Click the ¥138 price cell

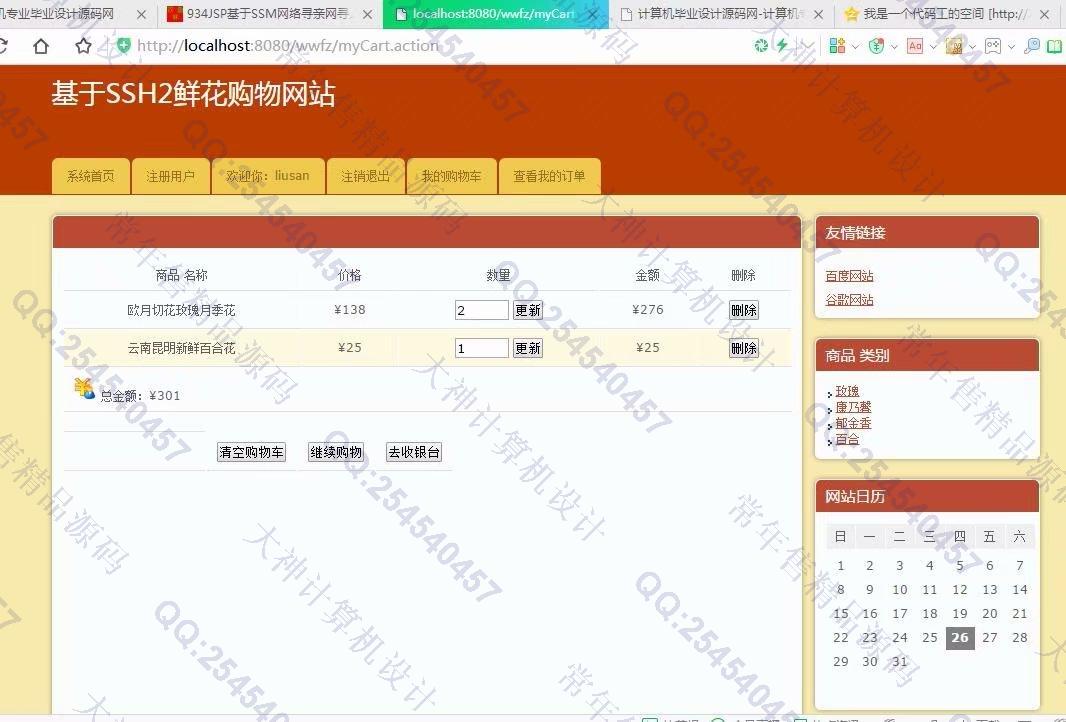pyautogui.click(x=349, y=310)
